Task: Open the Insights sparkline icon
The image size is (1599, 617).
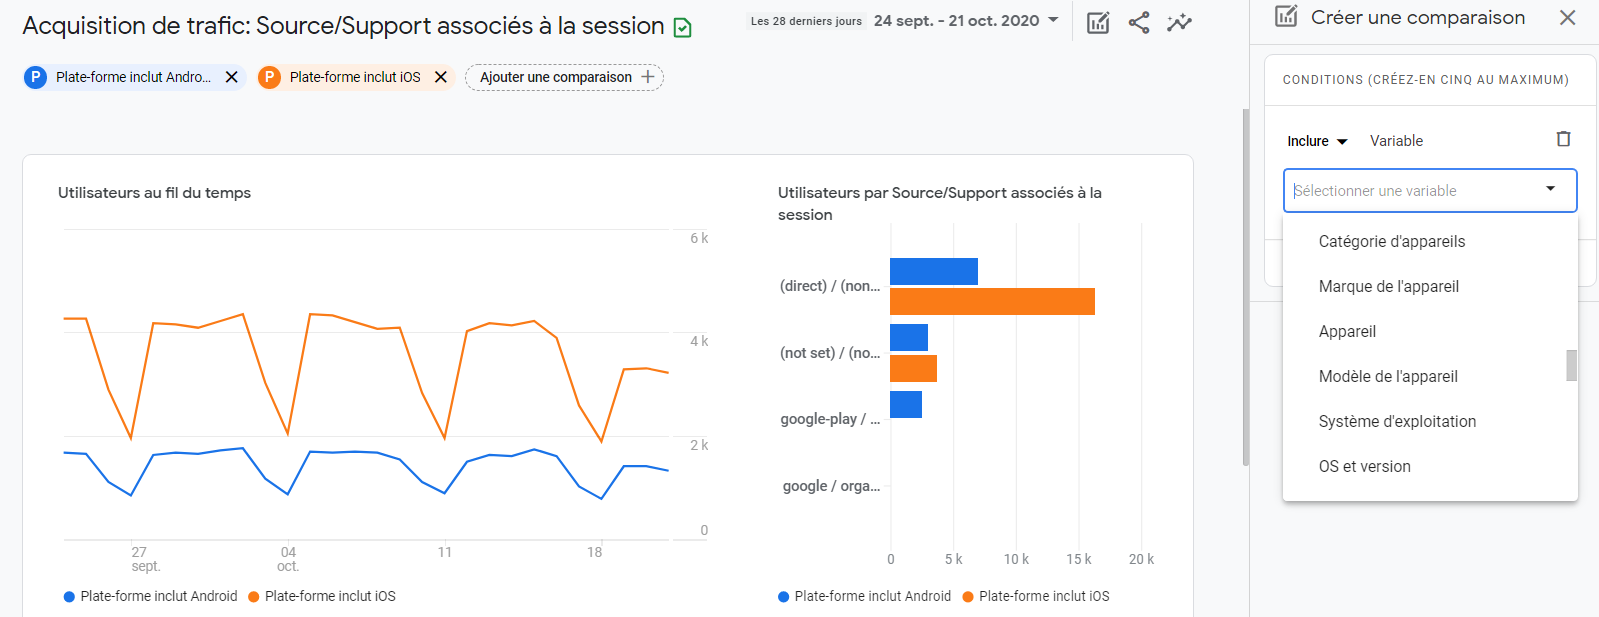Action: tap(1180, 22)
